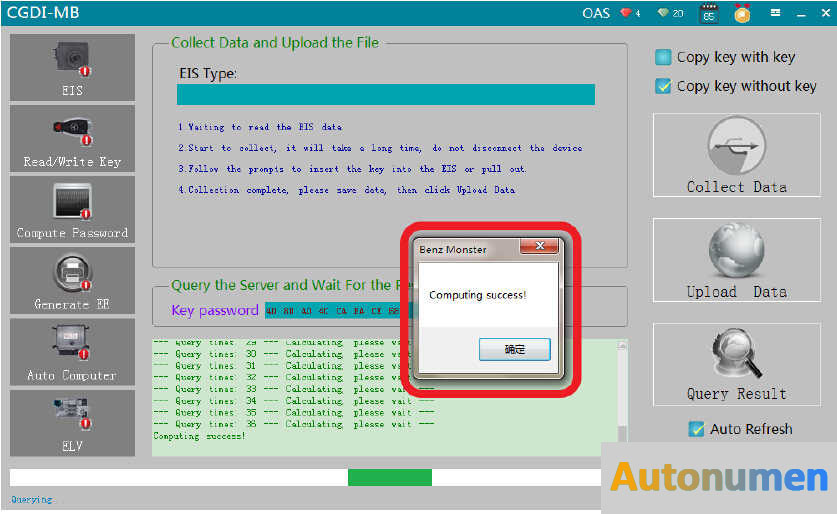Open the ELV module

(72, 423)
